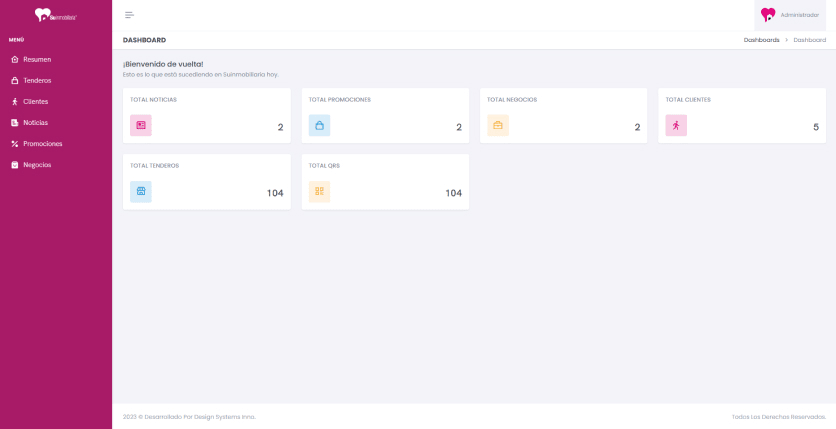Click Todos Los Derechos Reservados footer text
The width and height of the screenshot is (836, 429).
click(x=779, y=417)
